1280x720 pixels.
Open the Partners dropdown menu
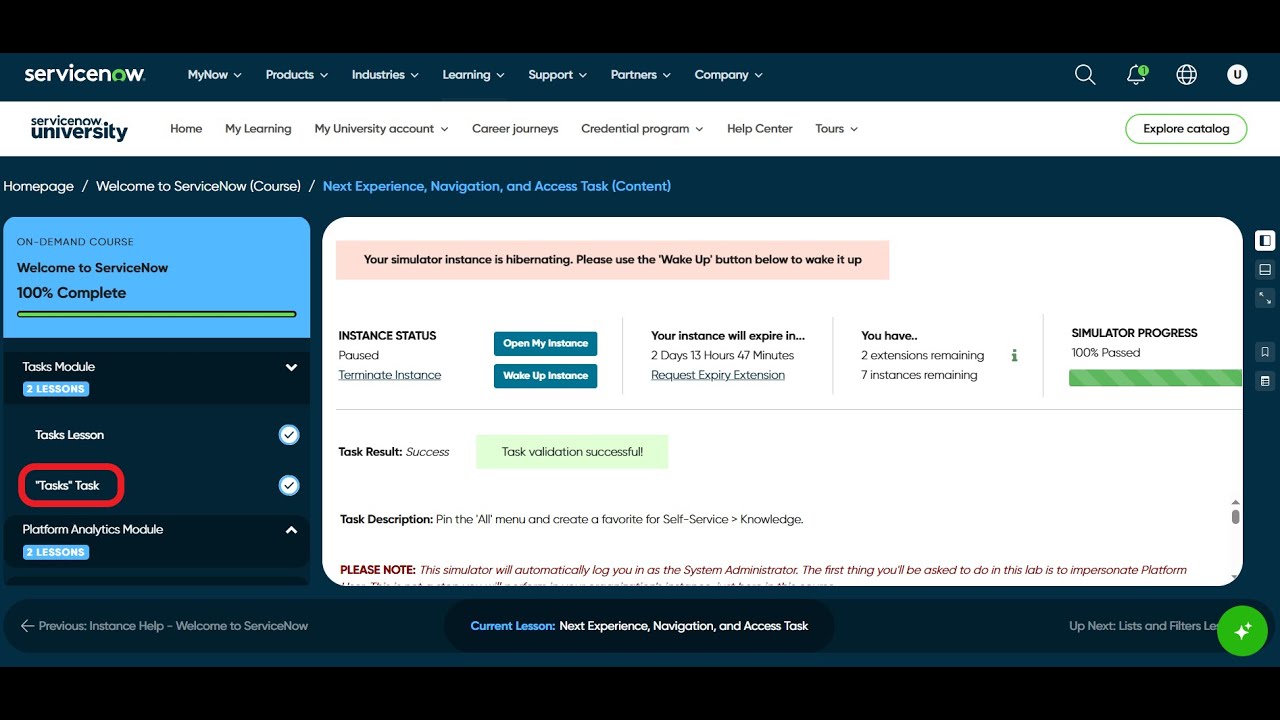[641, 75]
